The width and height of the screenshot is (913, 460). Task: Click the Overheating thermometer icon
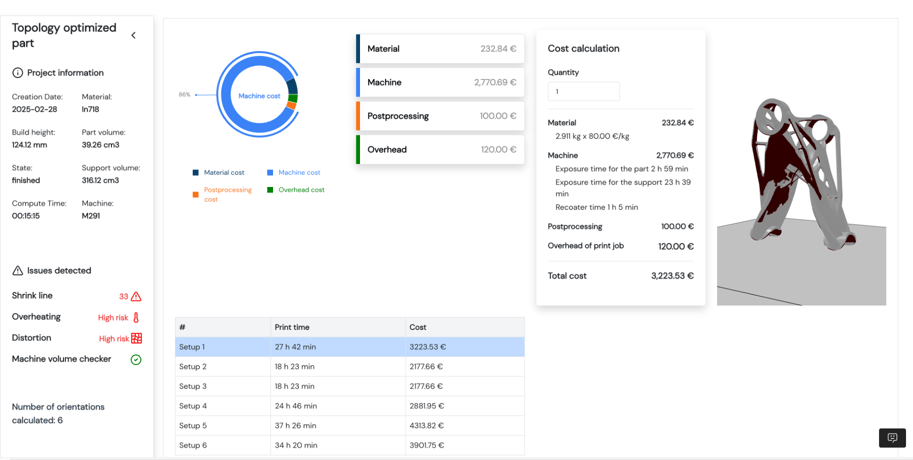click(136, 318)
